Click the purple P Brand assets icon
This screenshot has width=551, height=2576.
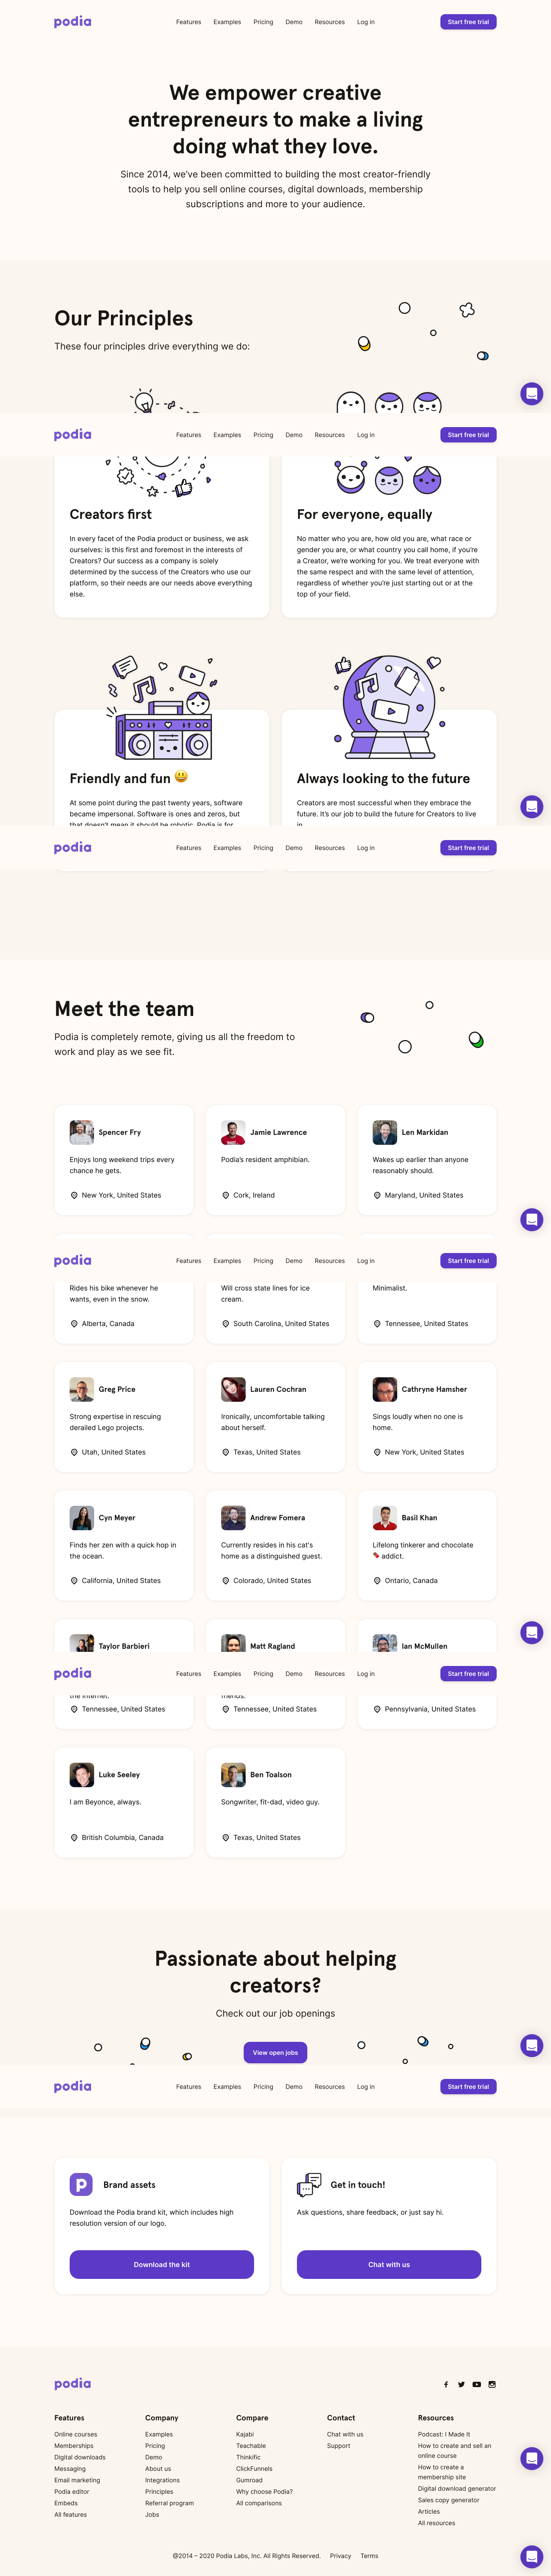click(x=82, y=2185)
